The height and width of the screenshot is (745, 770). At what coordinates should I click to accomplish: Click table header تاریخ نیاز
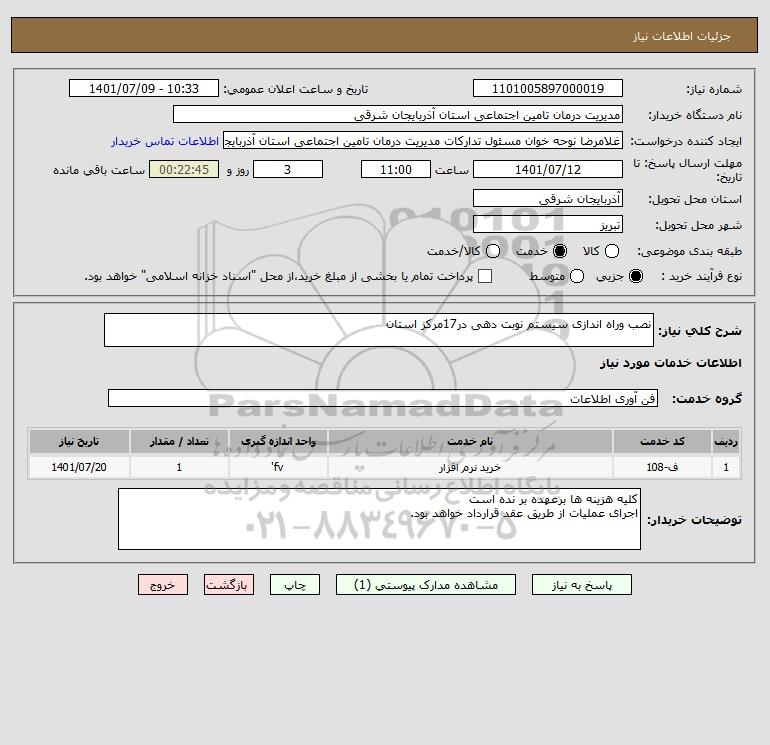(79, 441)
